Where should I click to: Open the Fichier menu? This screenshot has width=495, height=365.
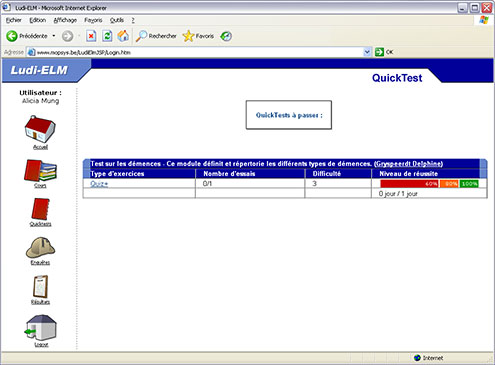coord(14,20)
